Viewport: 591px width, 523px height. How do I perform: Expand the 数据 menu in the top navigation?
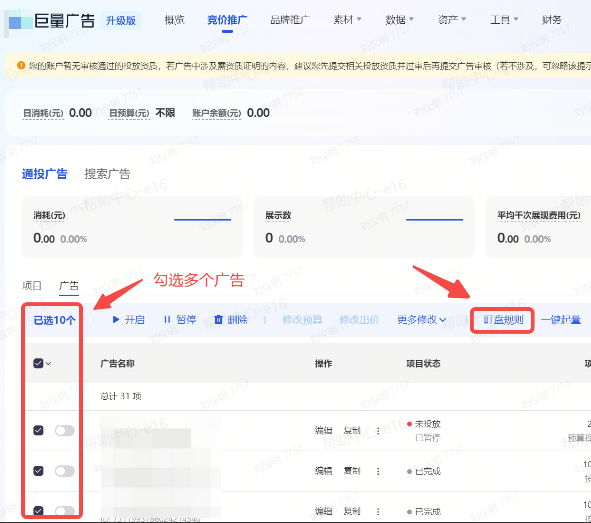click(x=399, y=20)
